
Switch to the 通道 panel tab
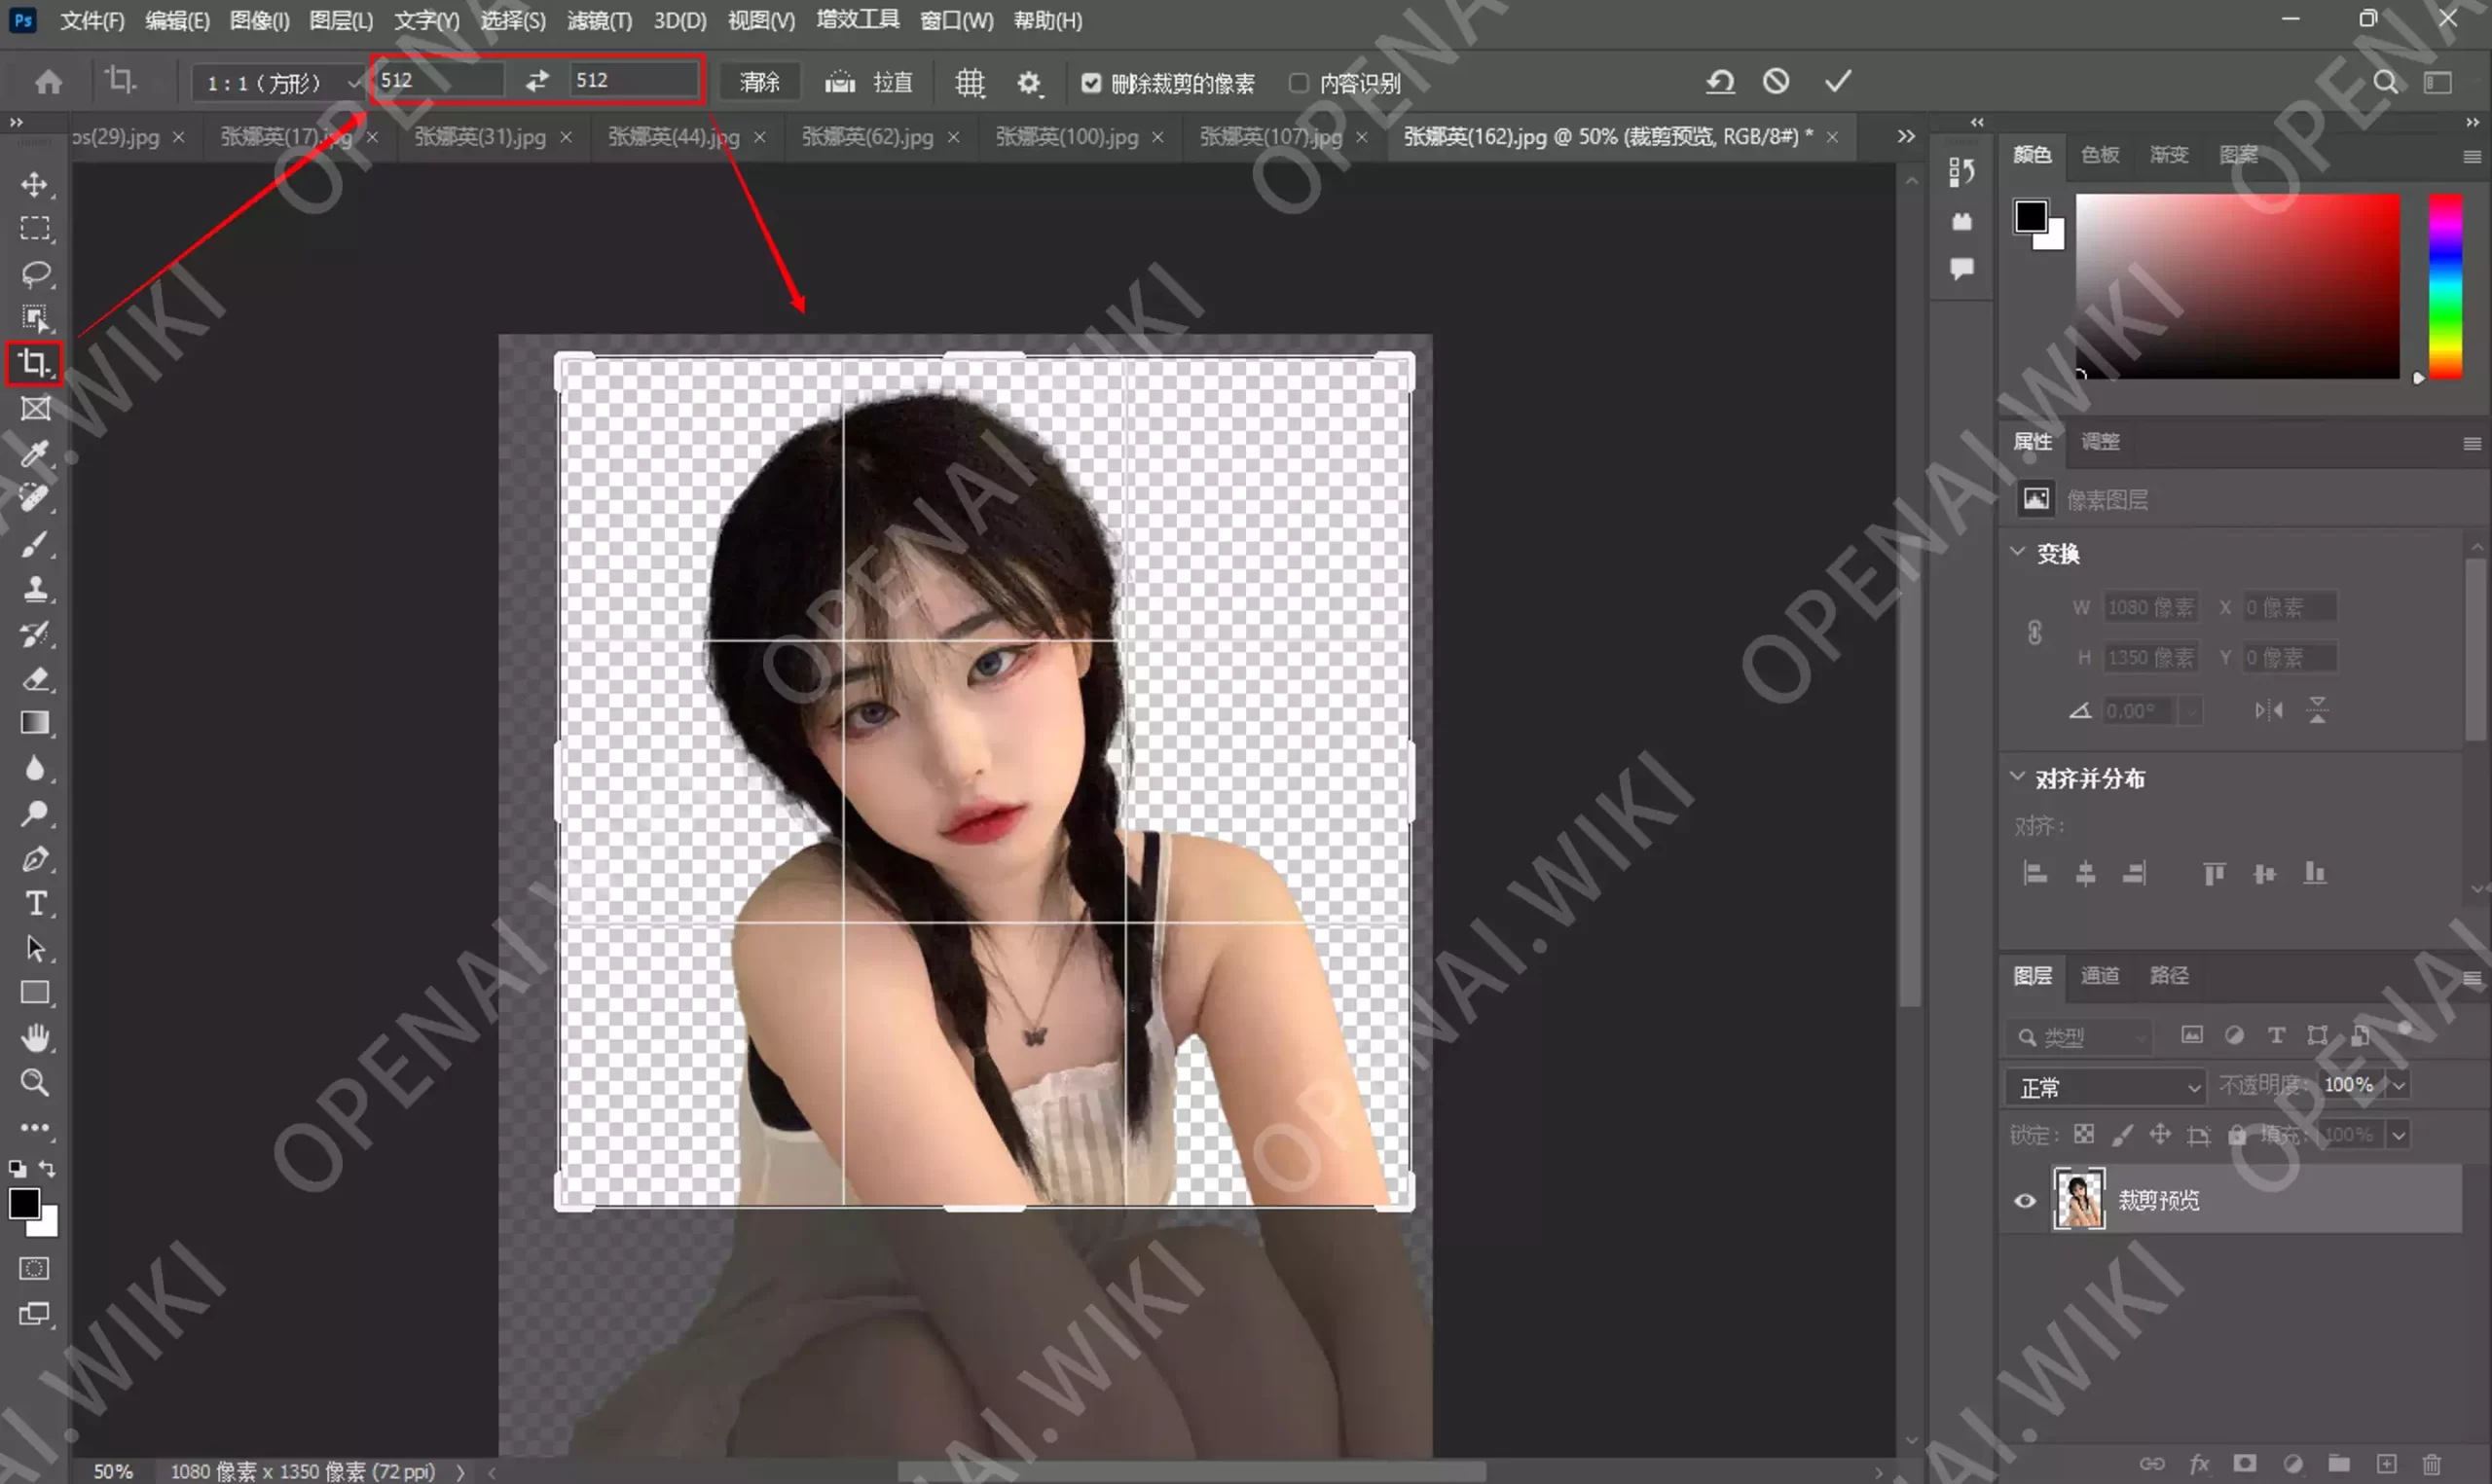click(x=2100, y=975)
